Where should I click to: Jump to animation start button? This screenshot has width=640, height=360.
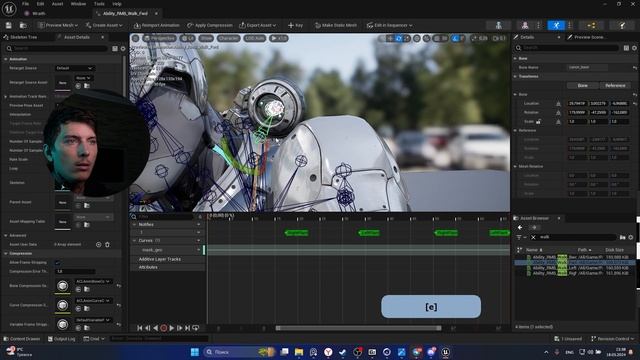click(140, 328)
